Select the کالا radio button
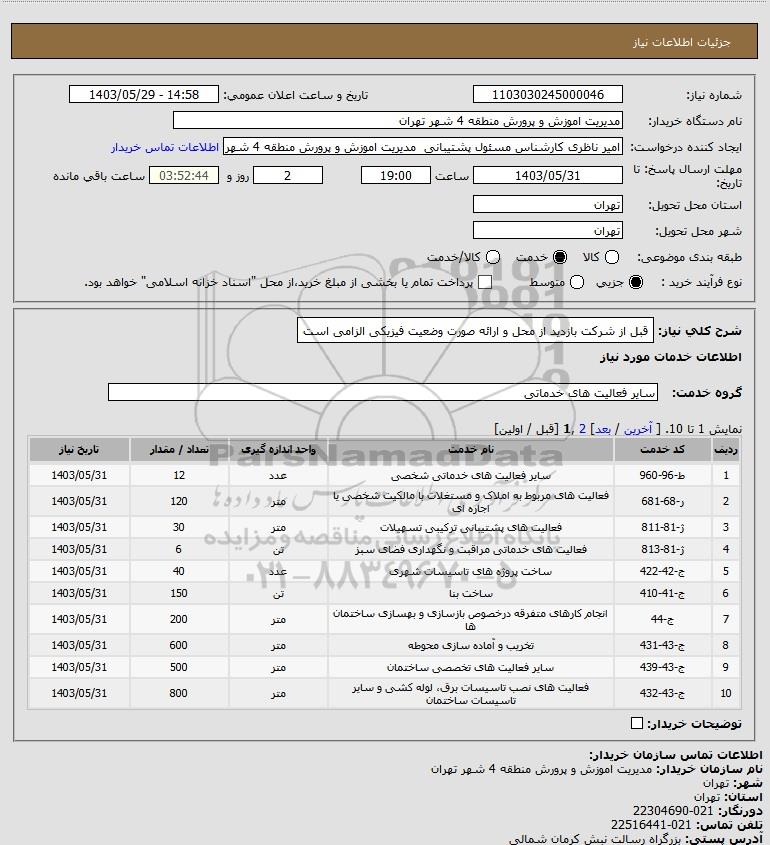This screenshot has width=770, height=845. [612, 257]
